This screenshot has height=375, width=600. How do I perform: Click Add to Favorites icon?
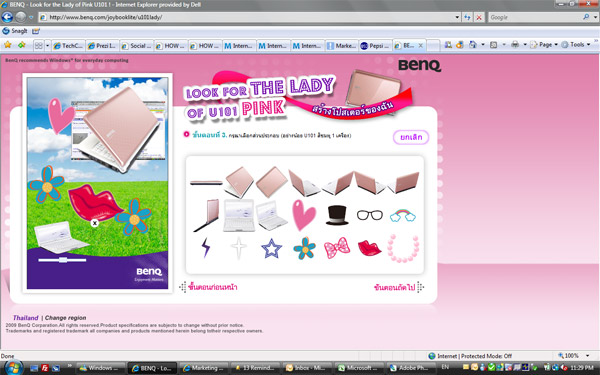[21, 45]
